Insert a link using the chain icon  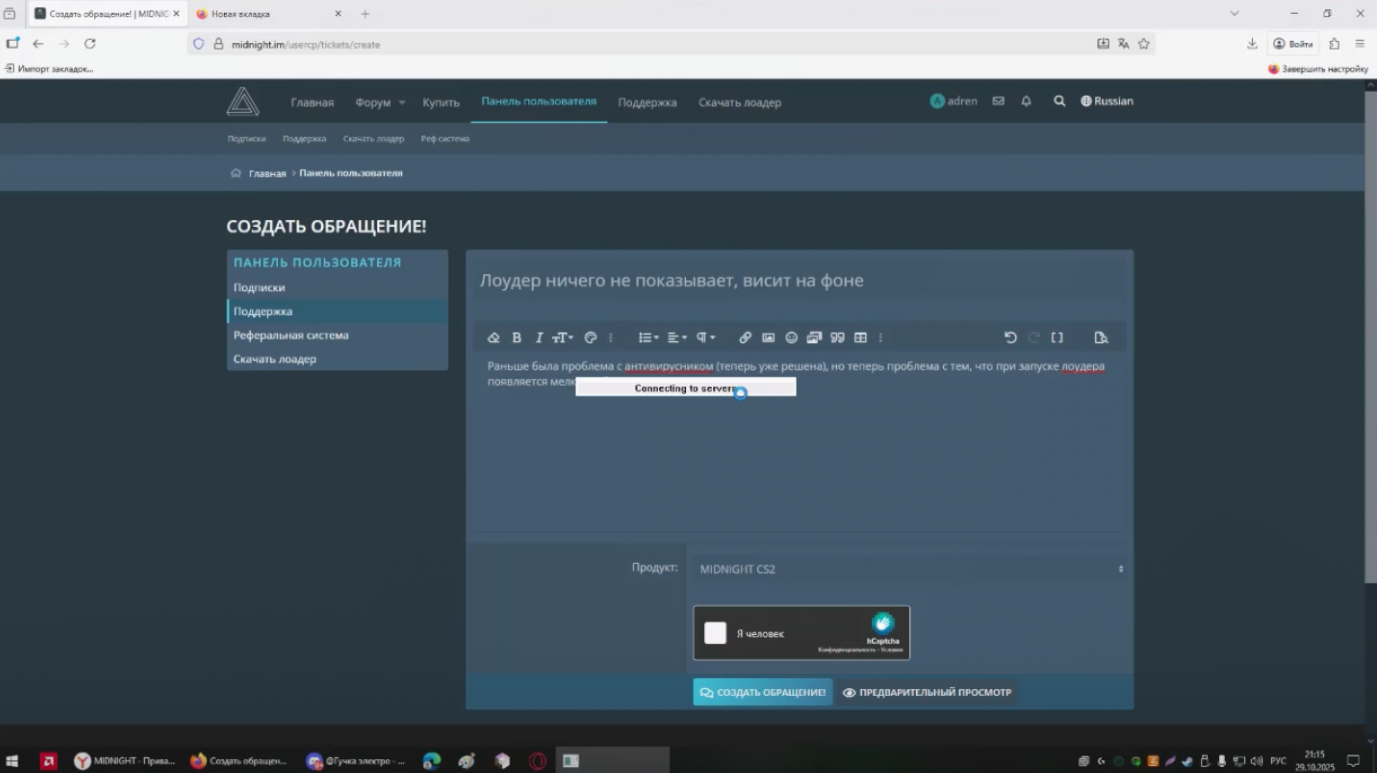point(745,338)
